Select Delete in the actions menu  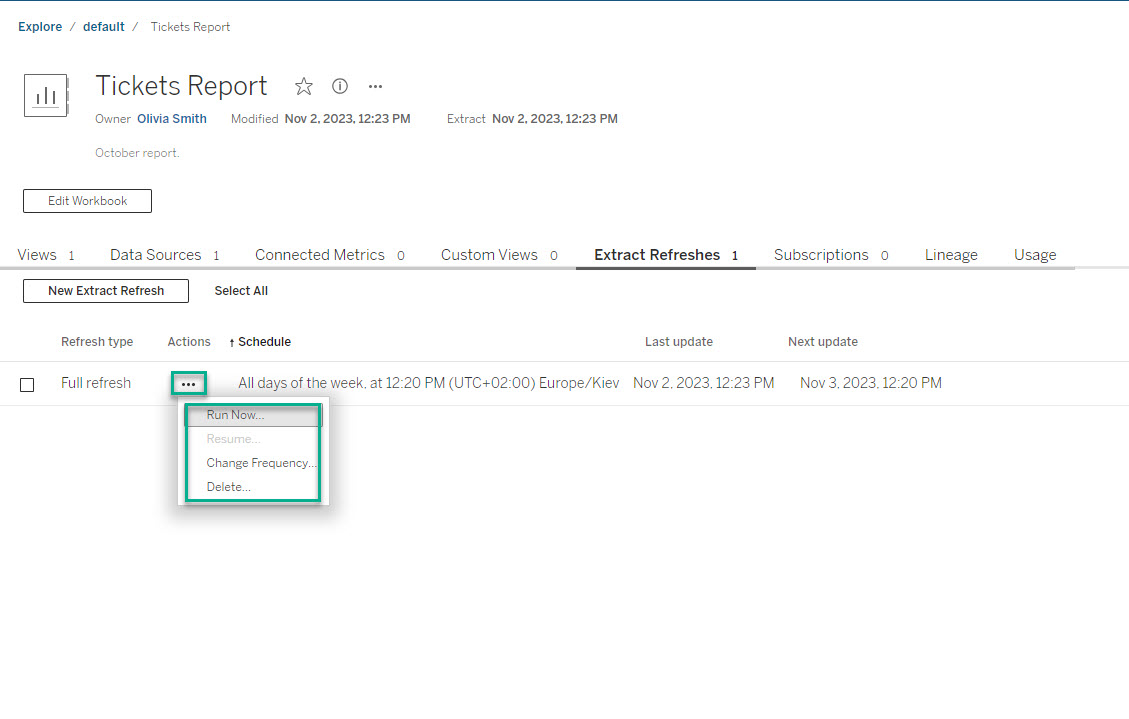pos(228,487)
